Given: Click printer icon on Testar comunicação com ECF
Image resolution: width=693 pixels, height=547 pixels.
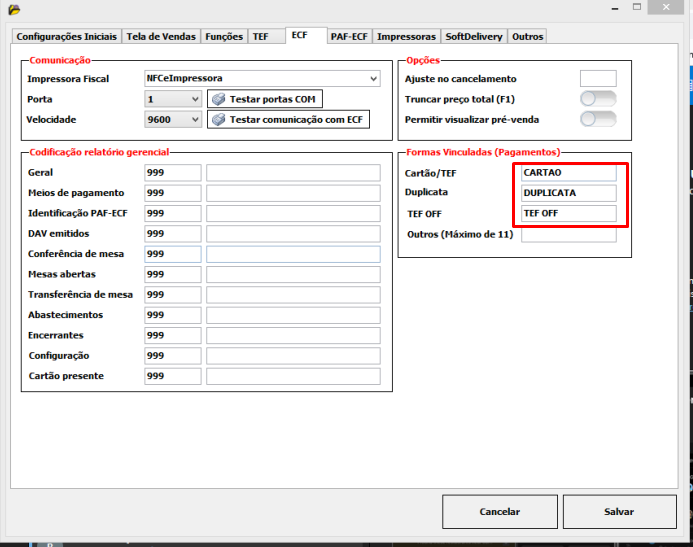Looking at the screenshot, I should coord(219,120).
